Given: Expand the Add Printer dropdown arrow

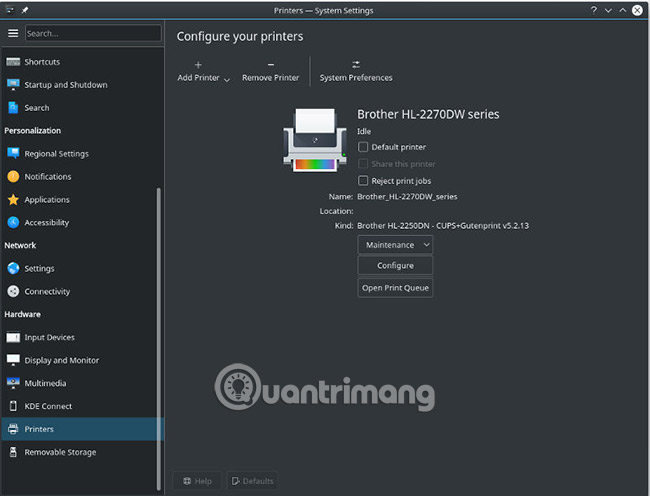Looking at the screenshot, I should coord(227,79).
